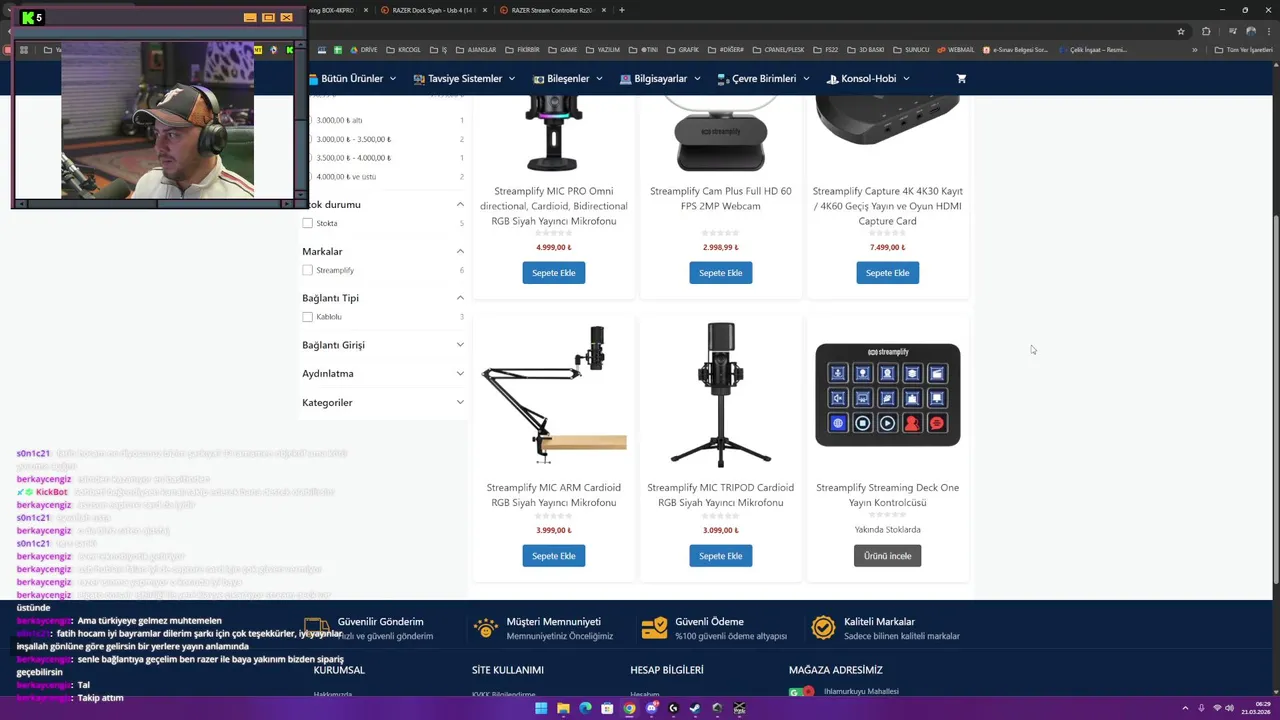Screen dimensions: 1280x720
Task: Collapse the Bağlantı Tipi filter section
Action: click(x=460, y=298)
